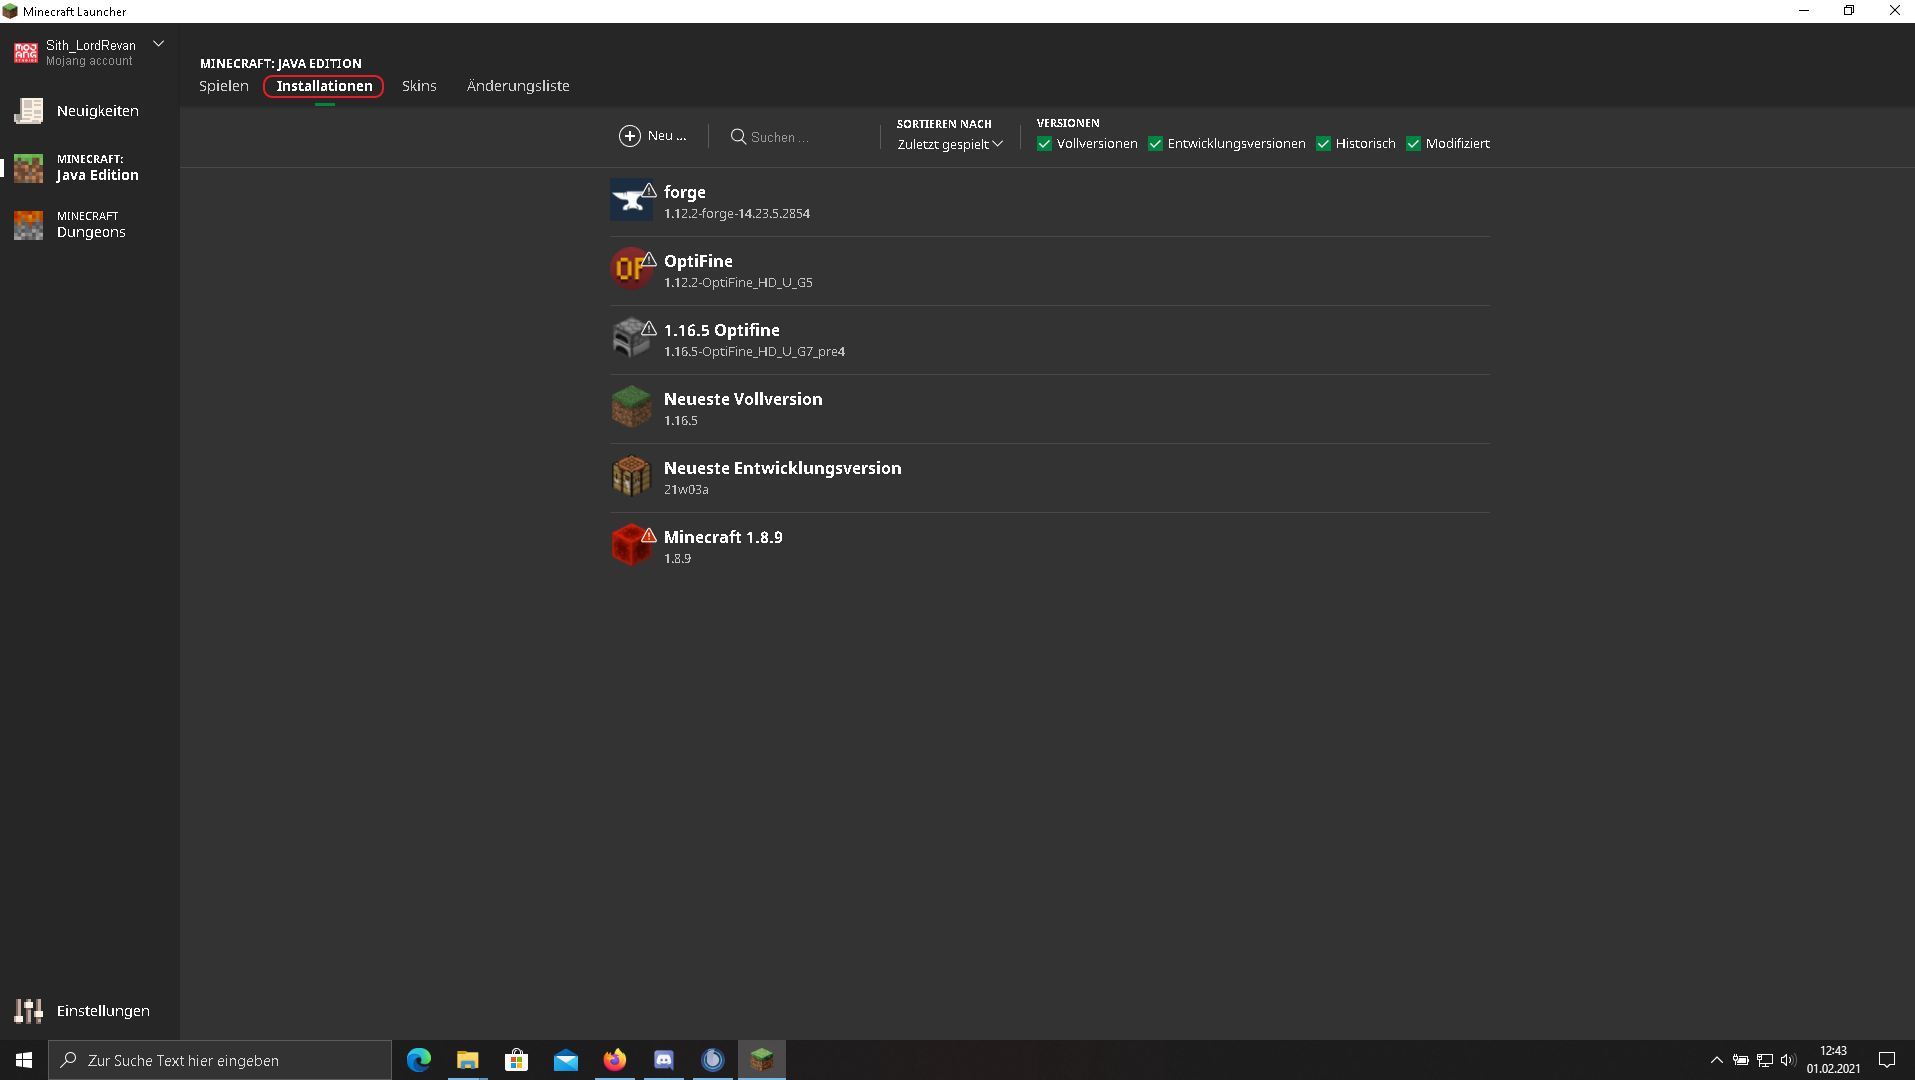Image resolution: width=1915 pixels, height=1080 pixels.
Task: Click the warning triangle on OptiFine installation
Action: point(649,259)
